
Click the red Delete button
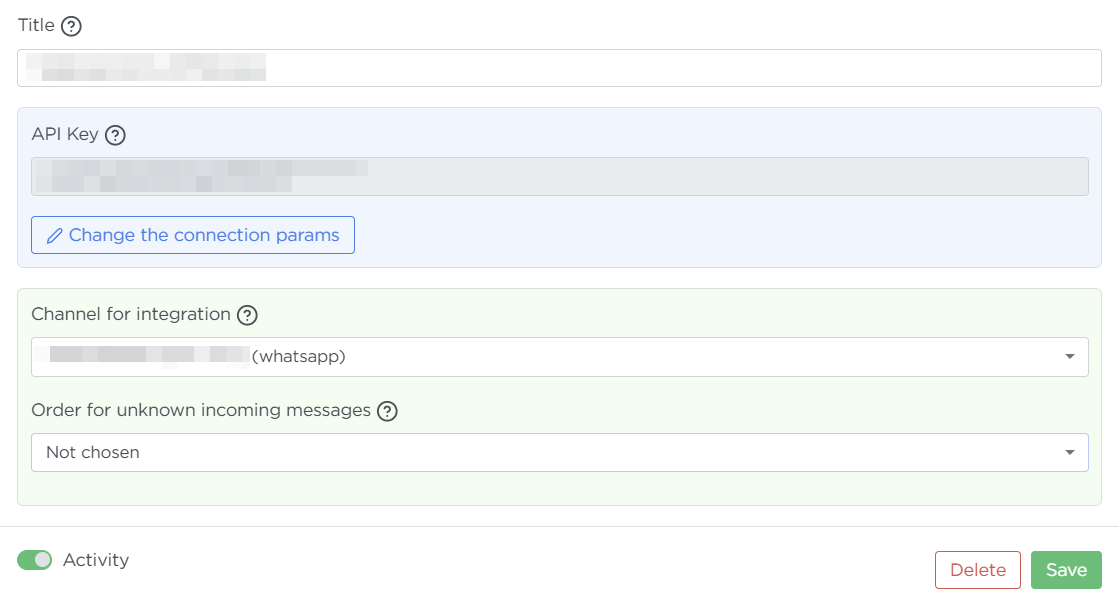tap(977, 570)
